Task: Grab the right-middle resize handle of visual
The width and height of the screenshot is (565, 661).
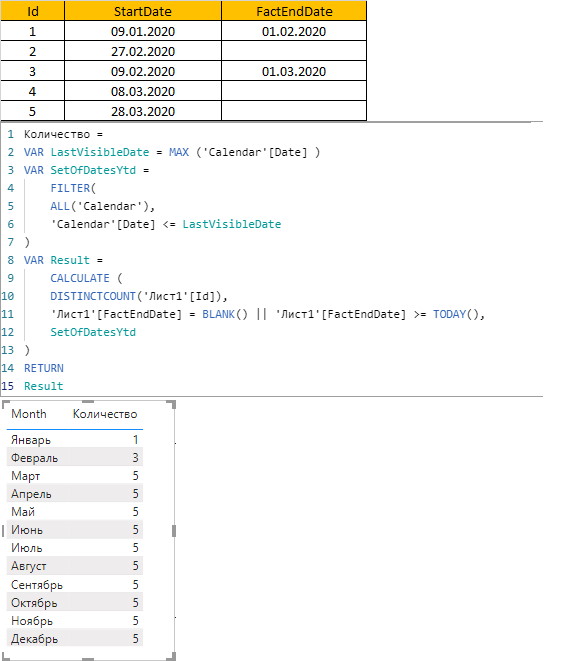Action: [x=174, y=531]
